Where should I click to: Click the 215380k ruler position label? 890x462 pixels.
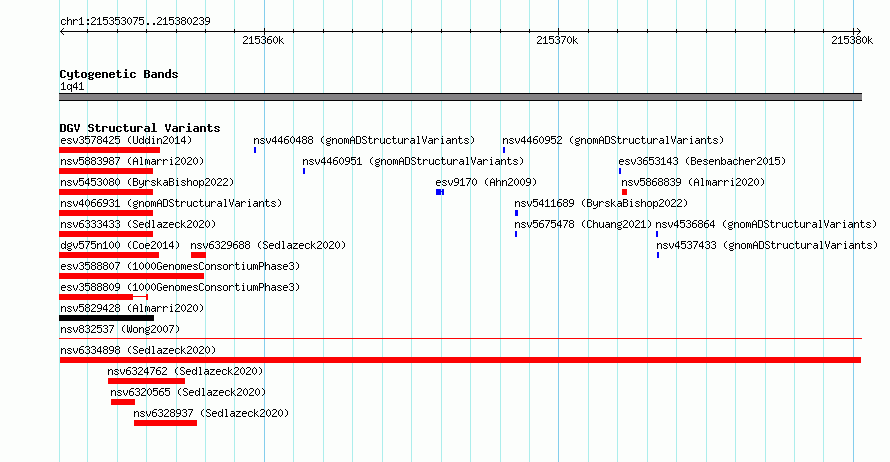pyautogui.click(x=852, y=40)
